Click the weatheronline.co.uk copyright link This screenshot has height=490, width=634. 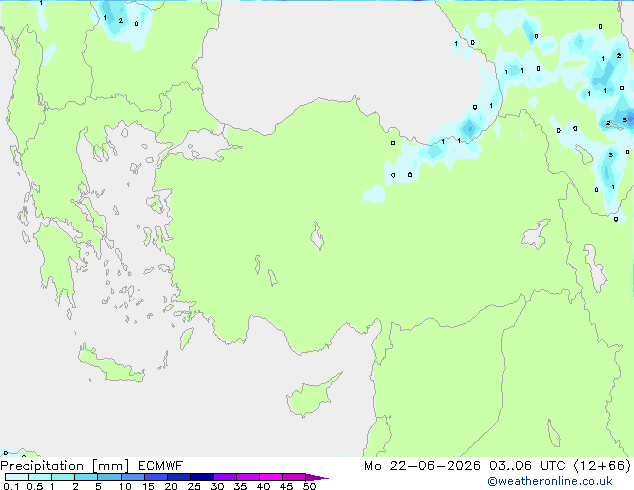(550, 481)
